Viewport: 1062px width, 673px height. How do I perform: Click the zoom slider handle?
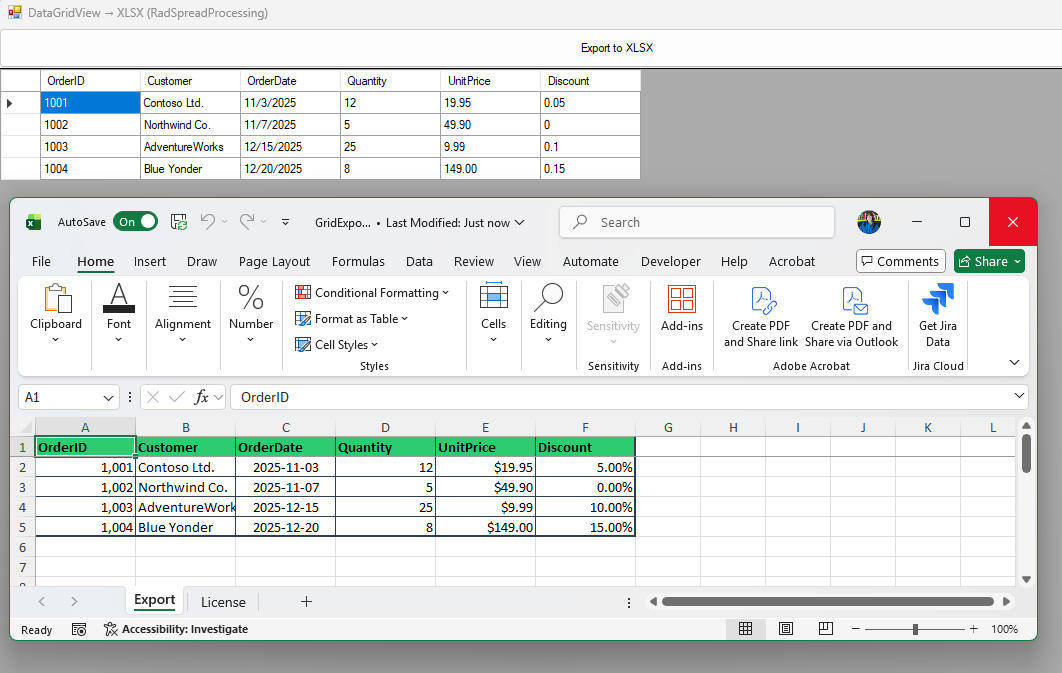point(915,630)
